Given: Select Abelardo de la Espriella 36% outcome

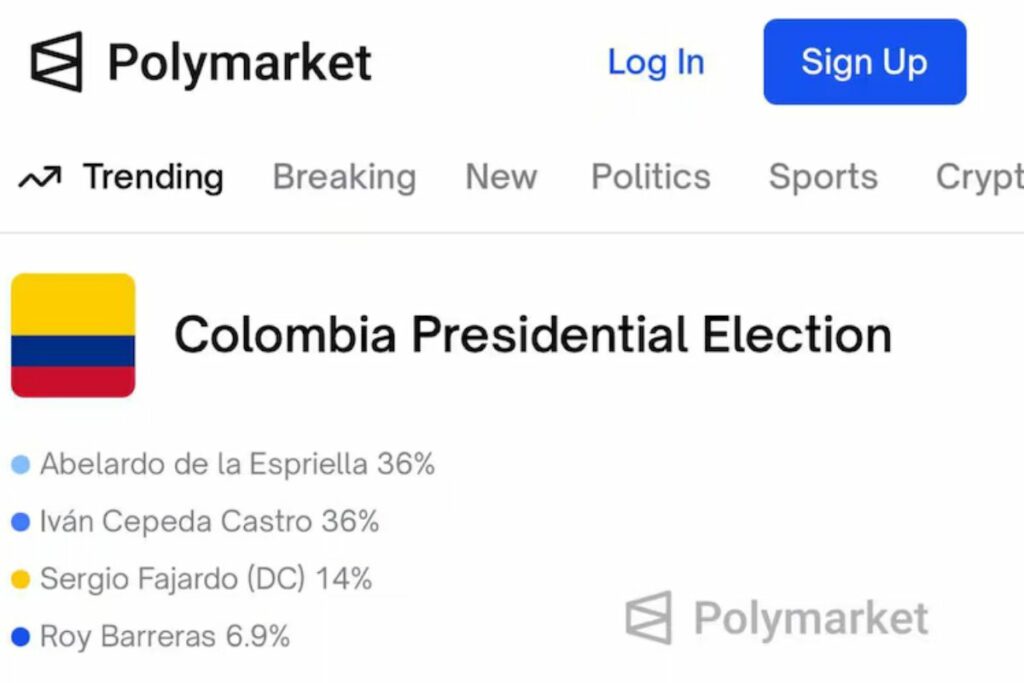Looking at the screenshot, I should (237, 465).
